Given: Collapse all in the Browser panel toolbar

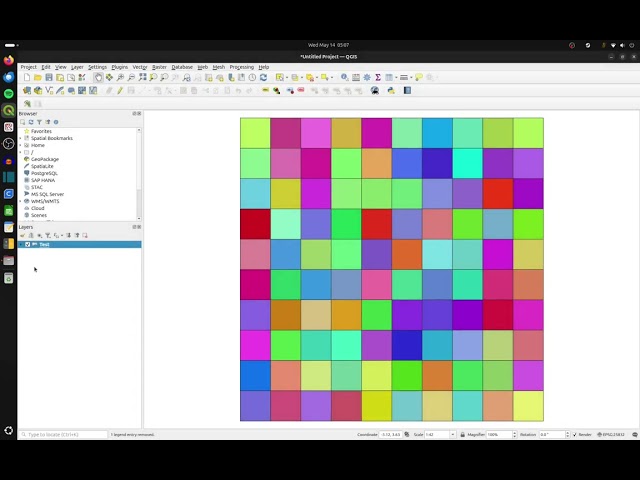Looking at the screenshot, I should click(x=48, y=122).
